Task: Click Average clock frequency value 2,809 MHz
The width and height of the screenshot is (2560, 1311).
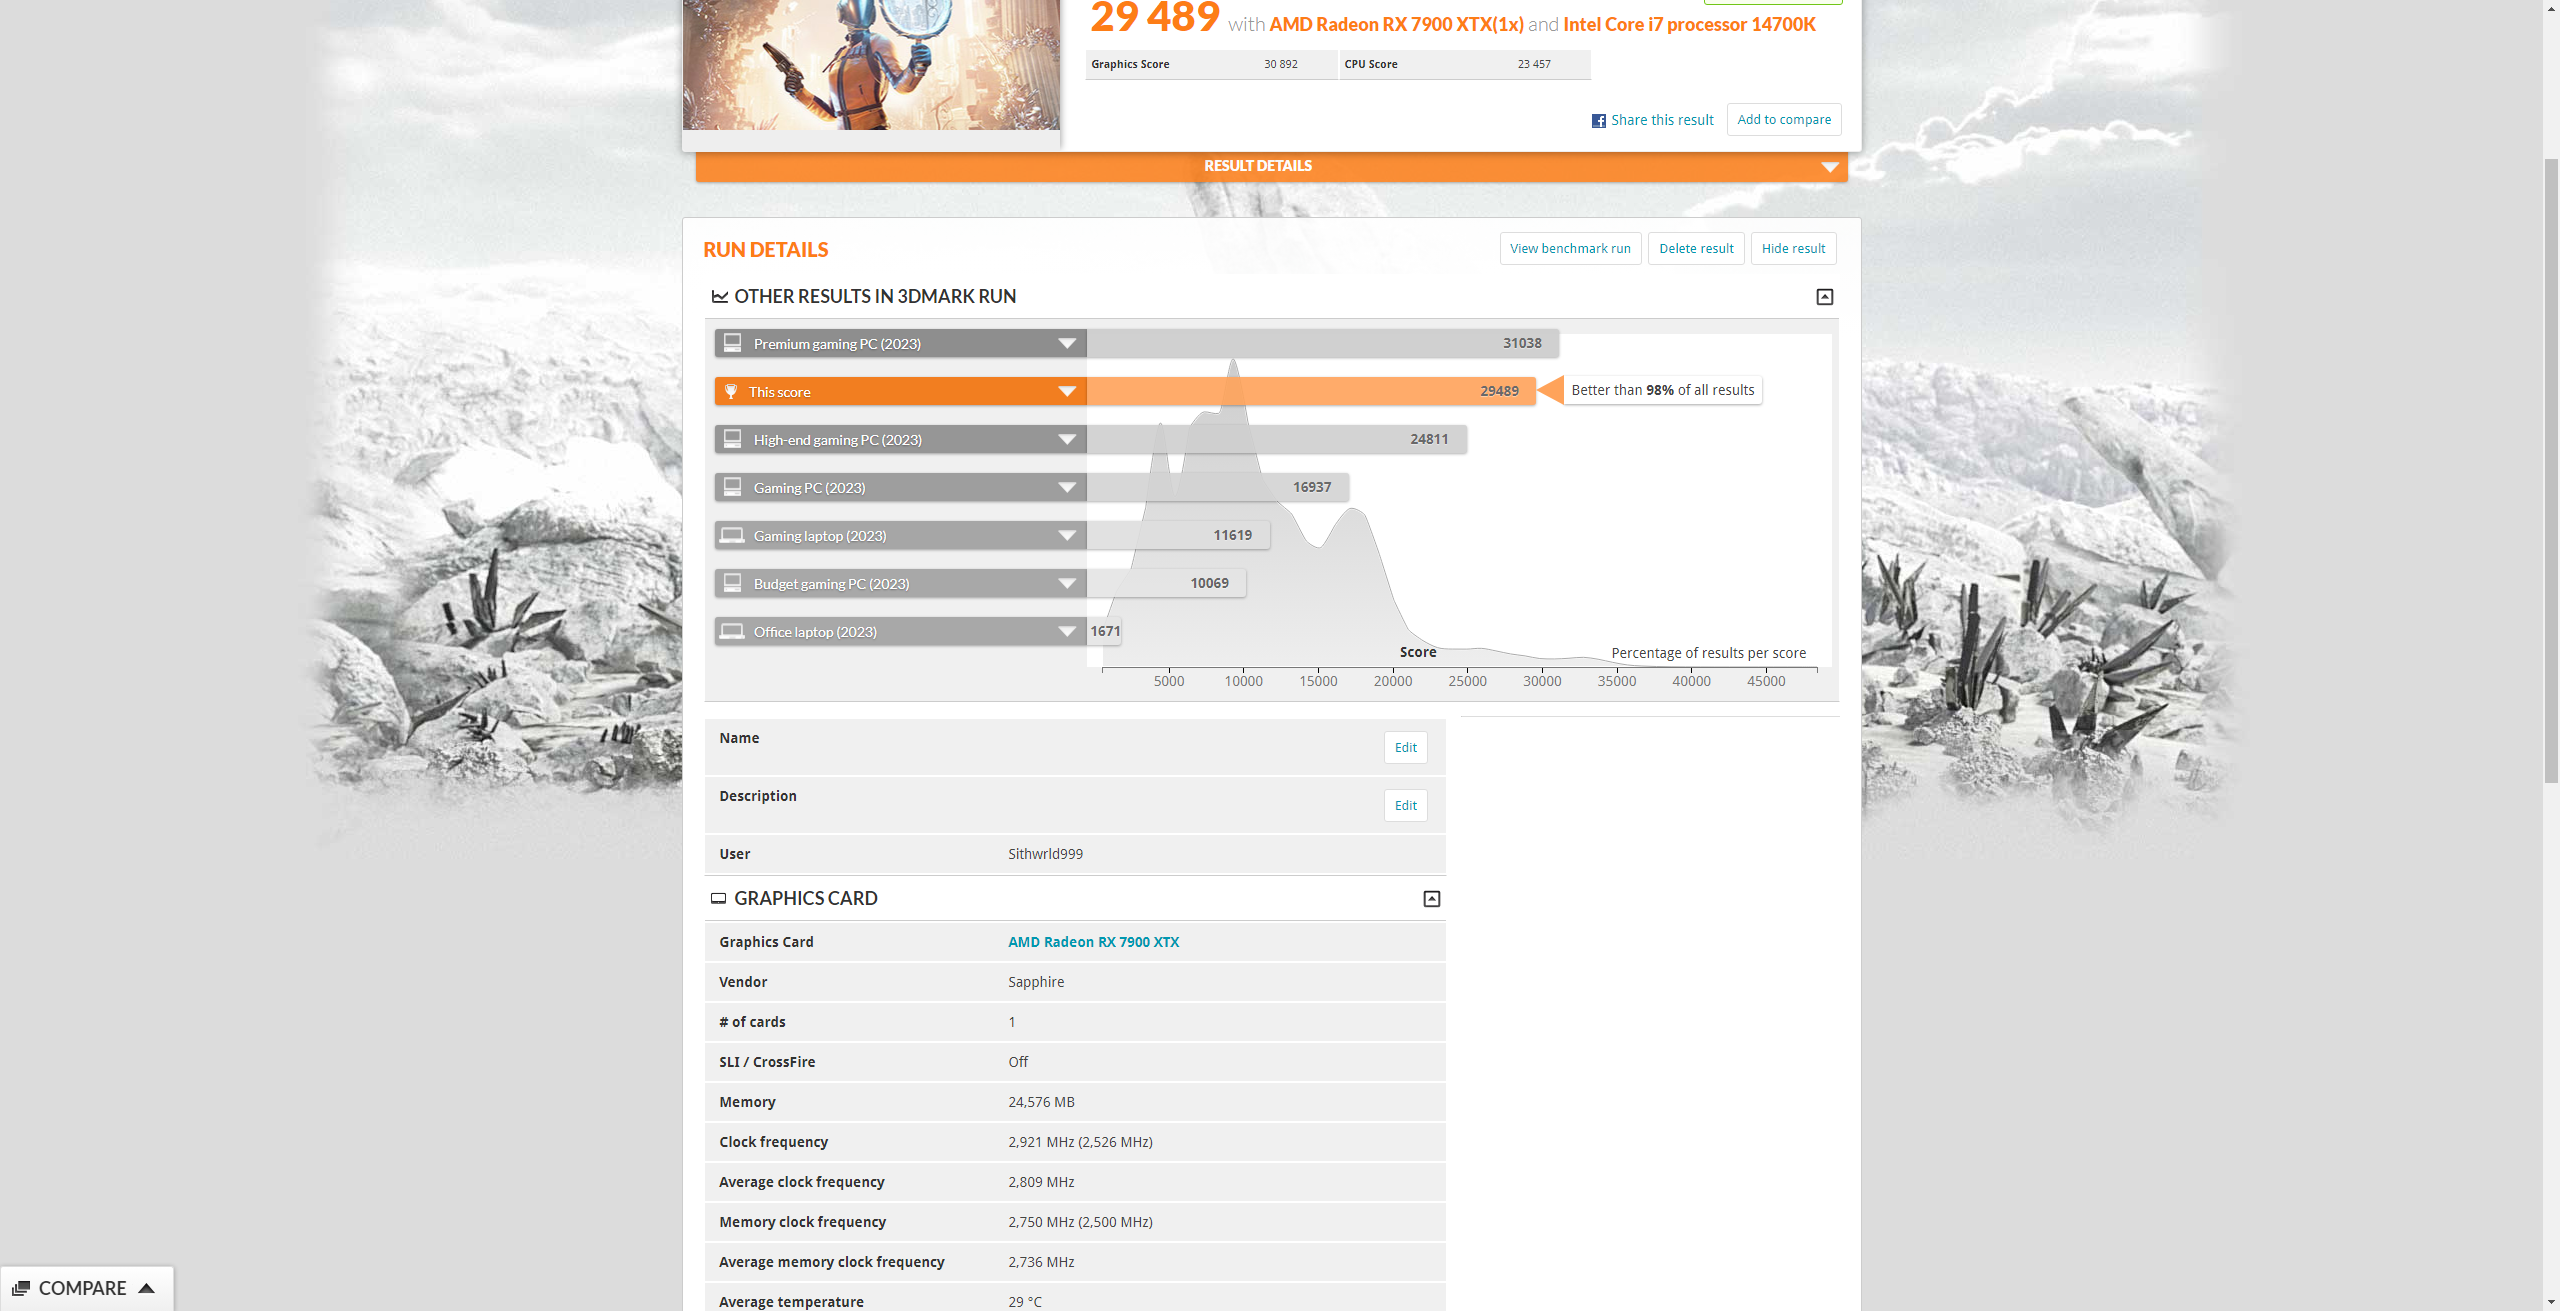Action: point(1041,1182)
